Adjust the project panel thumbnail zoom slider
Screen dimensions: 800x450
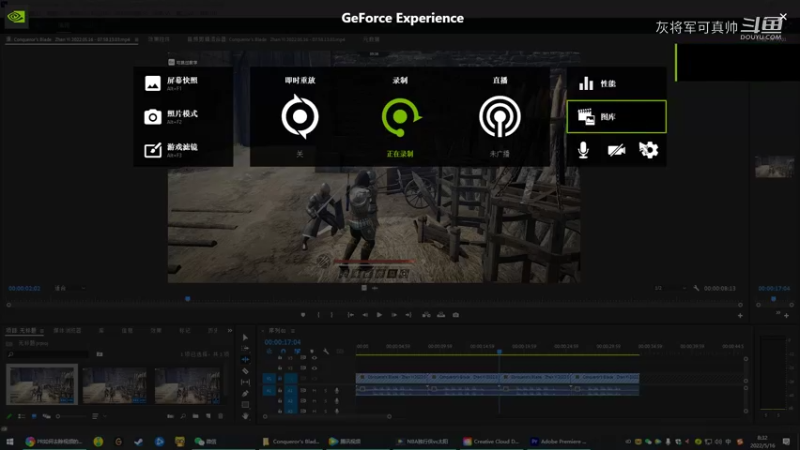(x=70, y=416)
